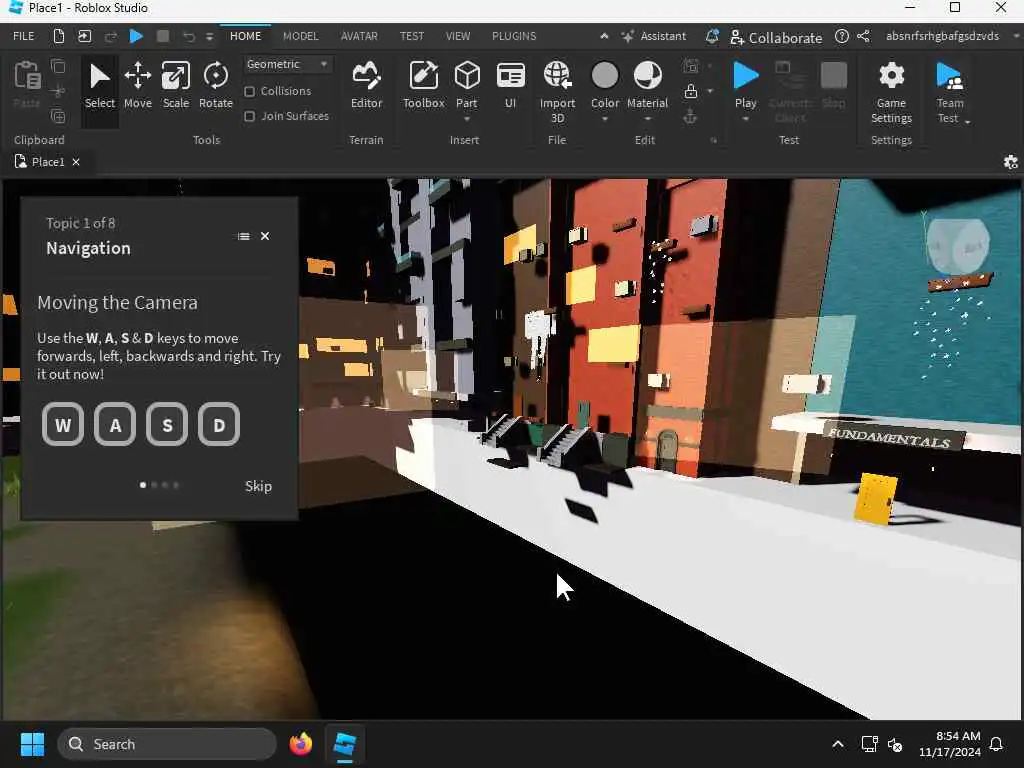This screenshot has height=768, width=1024.
Task: Click the A key button
Action: (x=115, y=424)
